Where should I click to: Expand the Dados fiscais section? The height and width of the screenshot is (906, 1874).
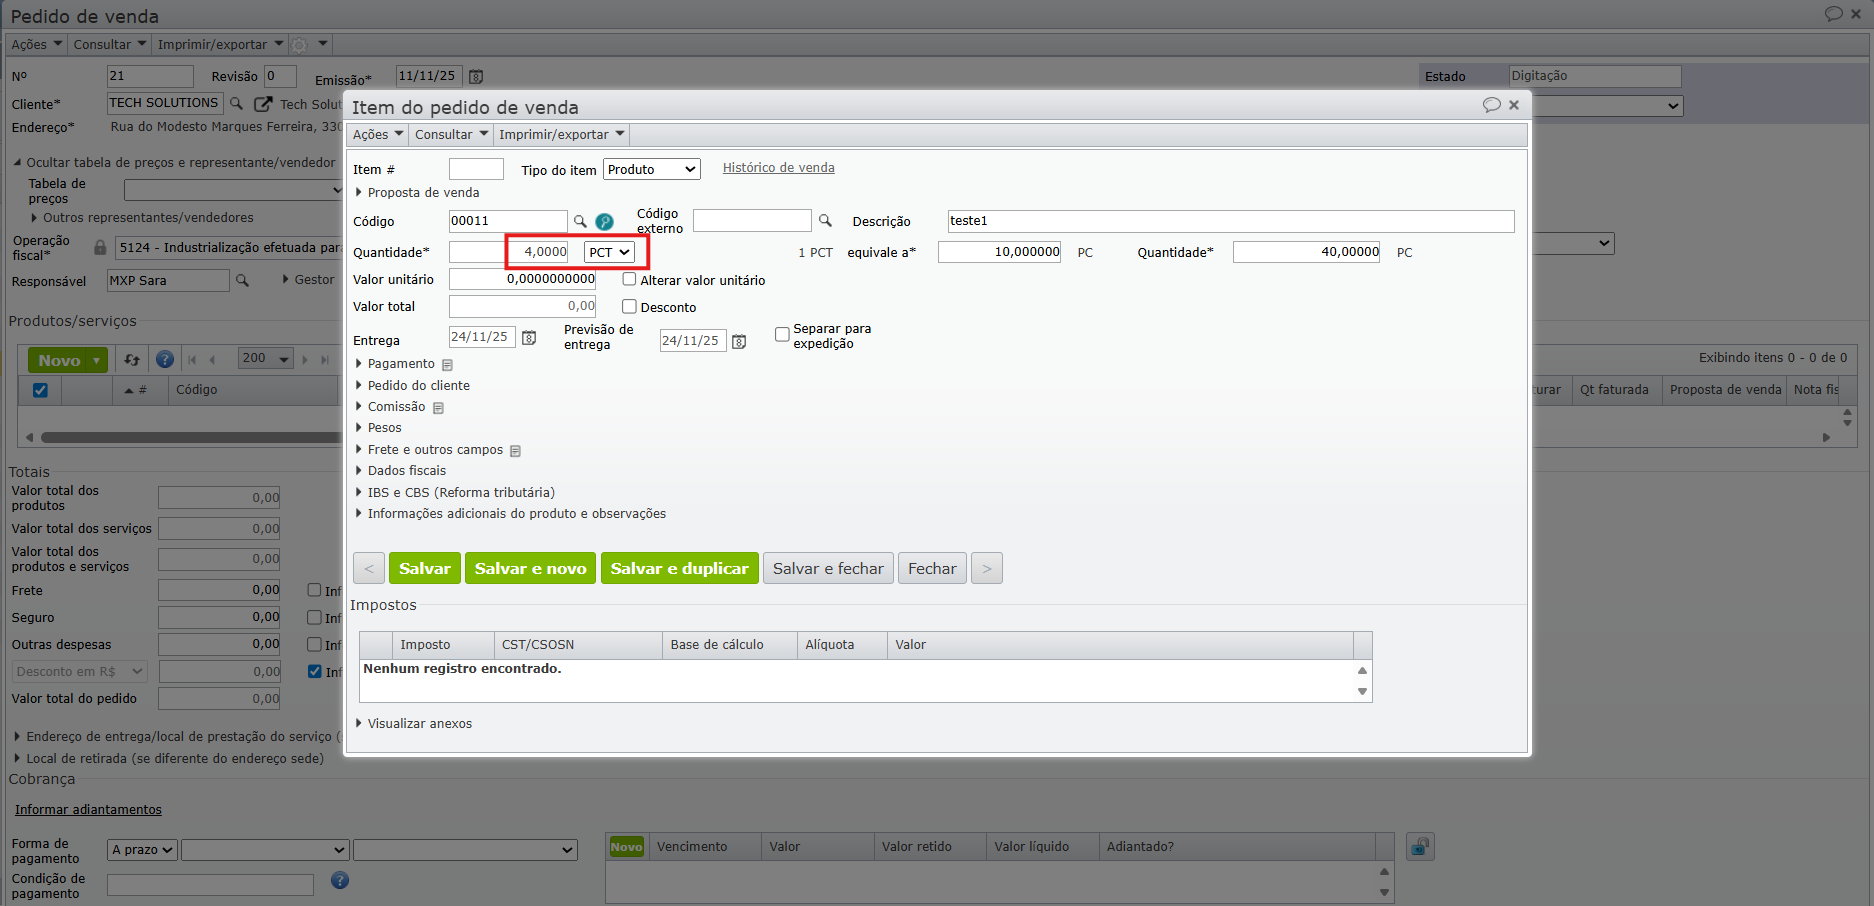tap(401, 471)
